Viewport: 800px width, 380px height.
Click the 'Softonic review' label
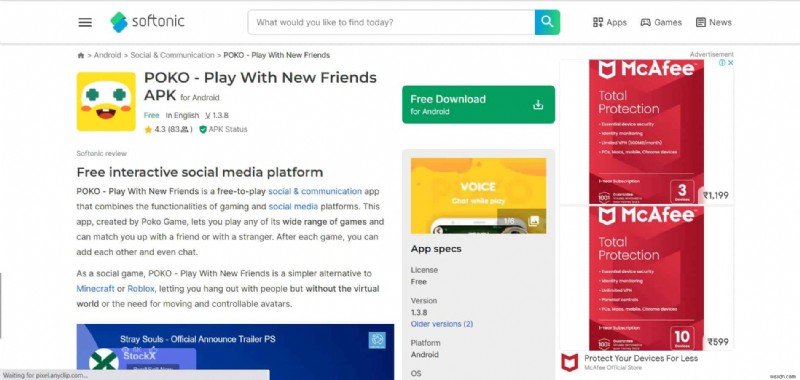102,154
